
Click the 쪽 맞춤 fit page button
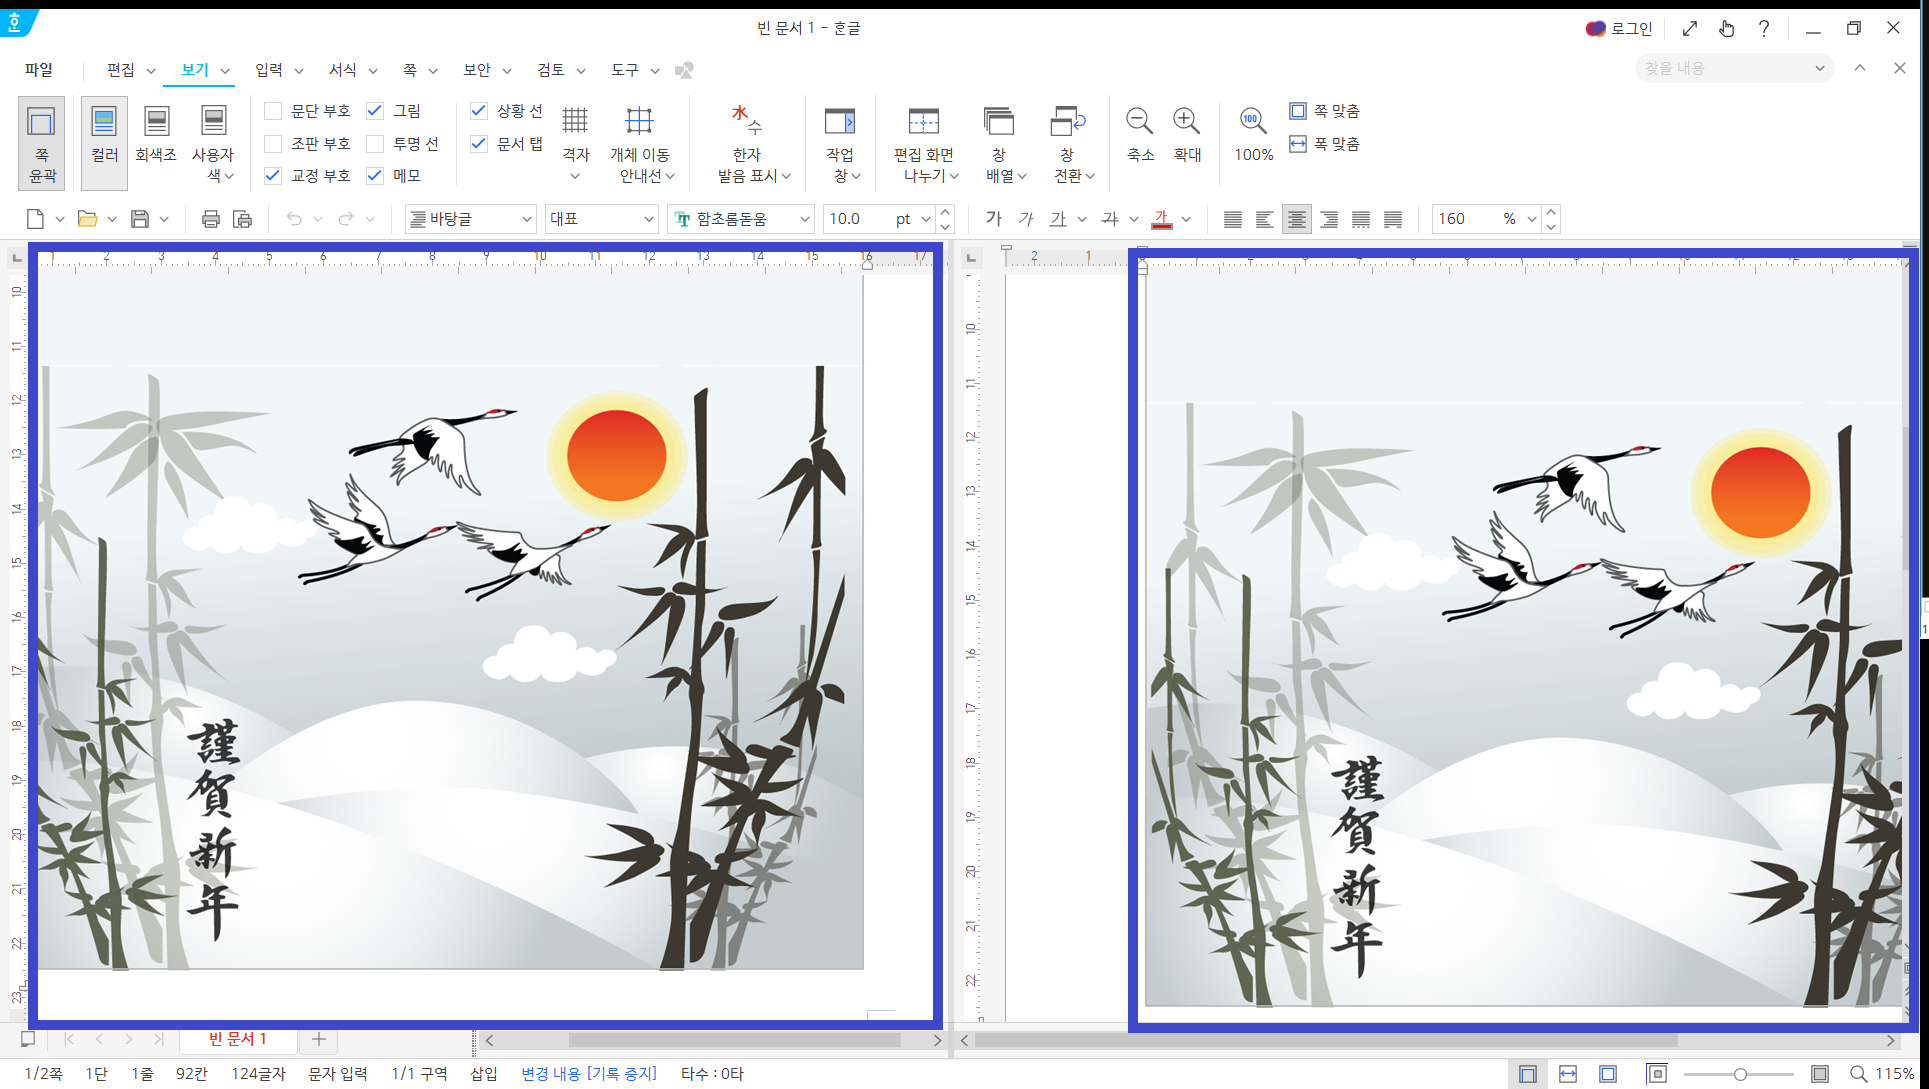tap(1325, 111)
